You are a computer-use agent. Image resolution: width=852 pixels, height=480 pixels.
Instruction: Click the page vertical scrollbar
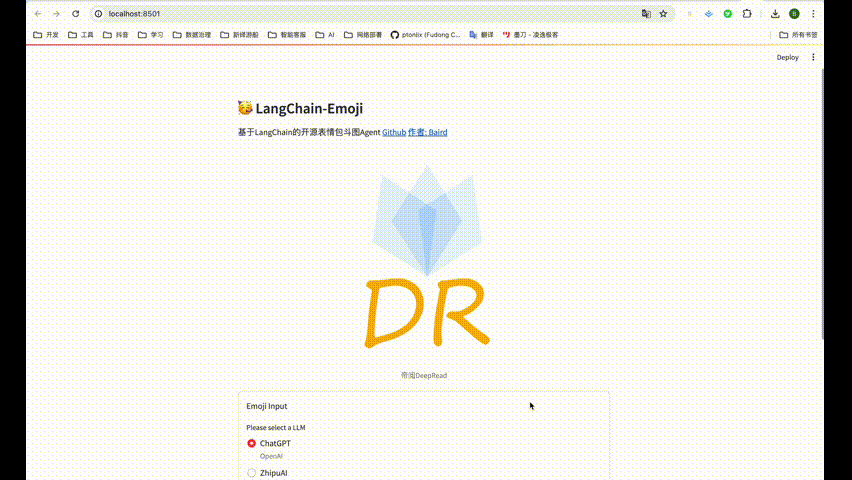[822, 204]
